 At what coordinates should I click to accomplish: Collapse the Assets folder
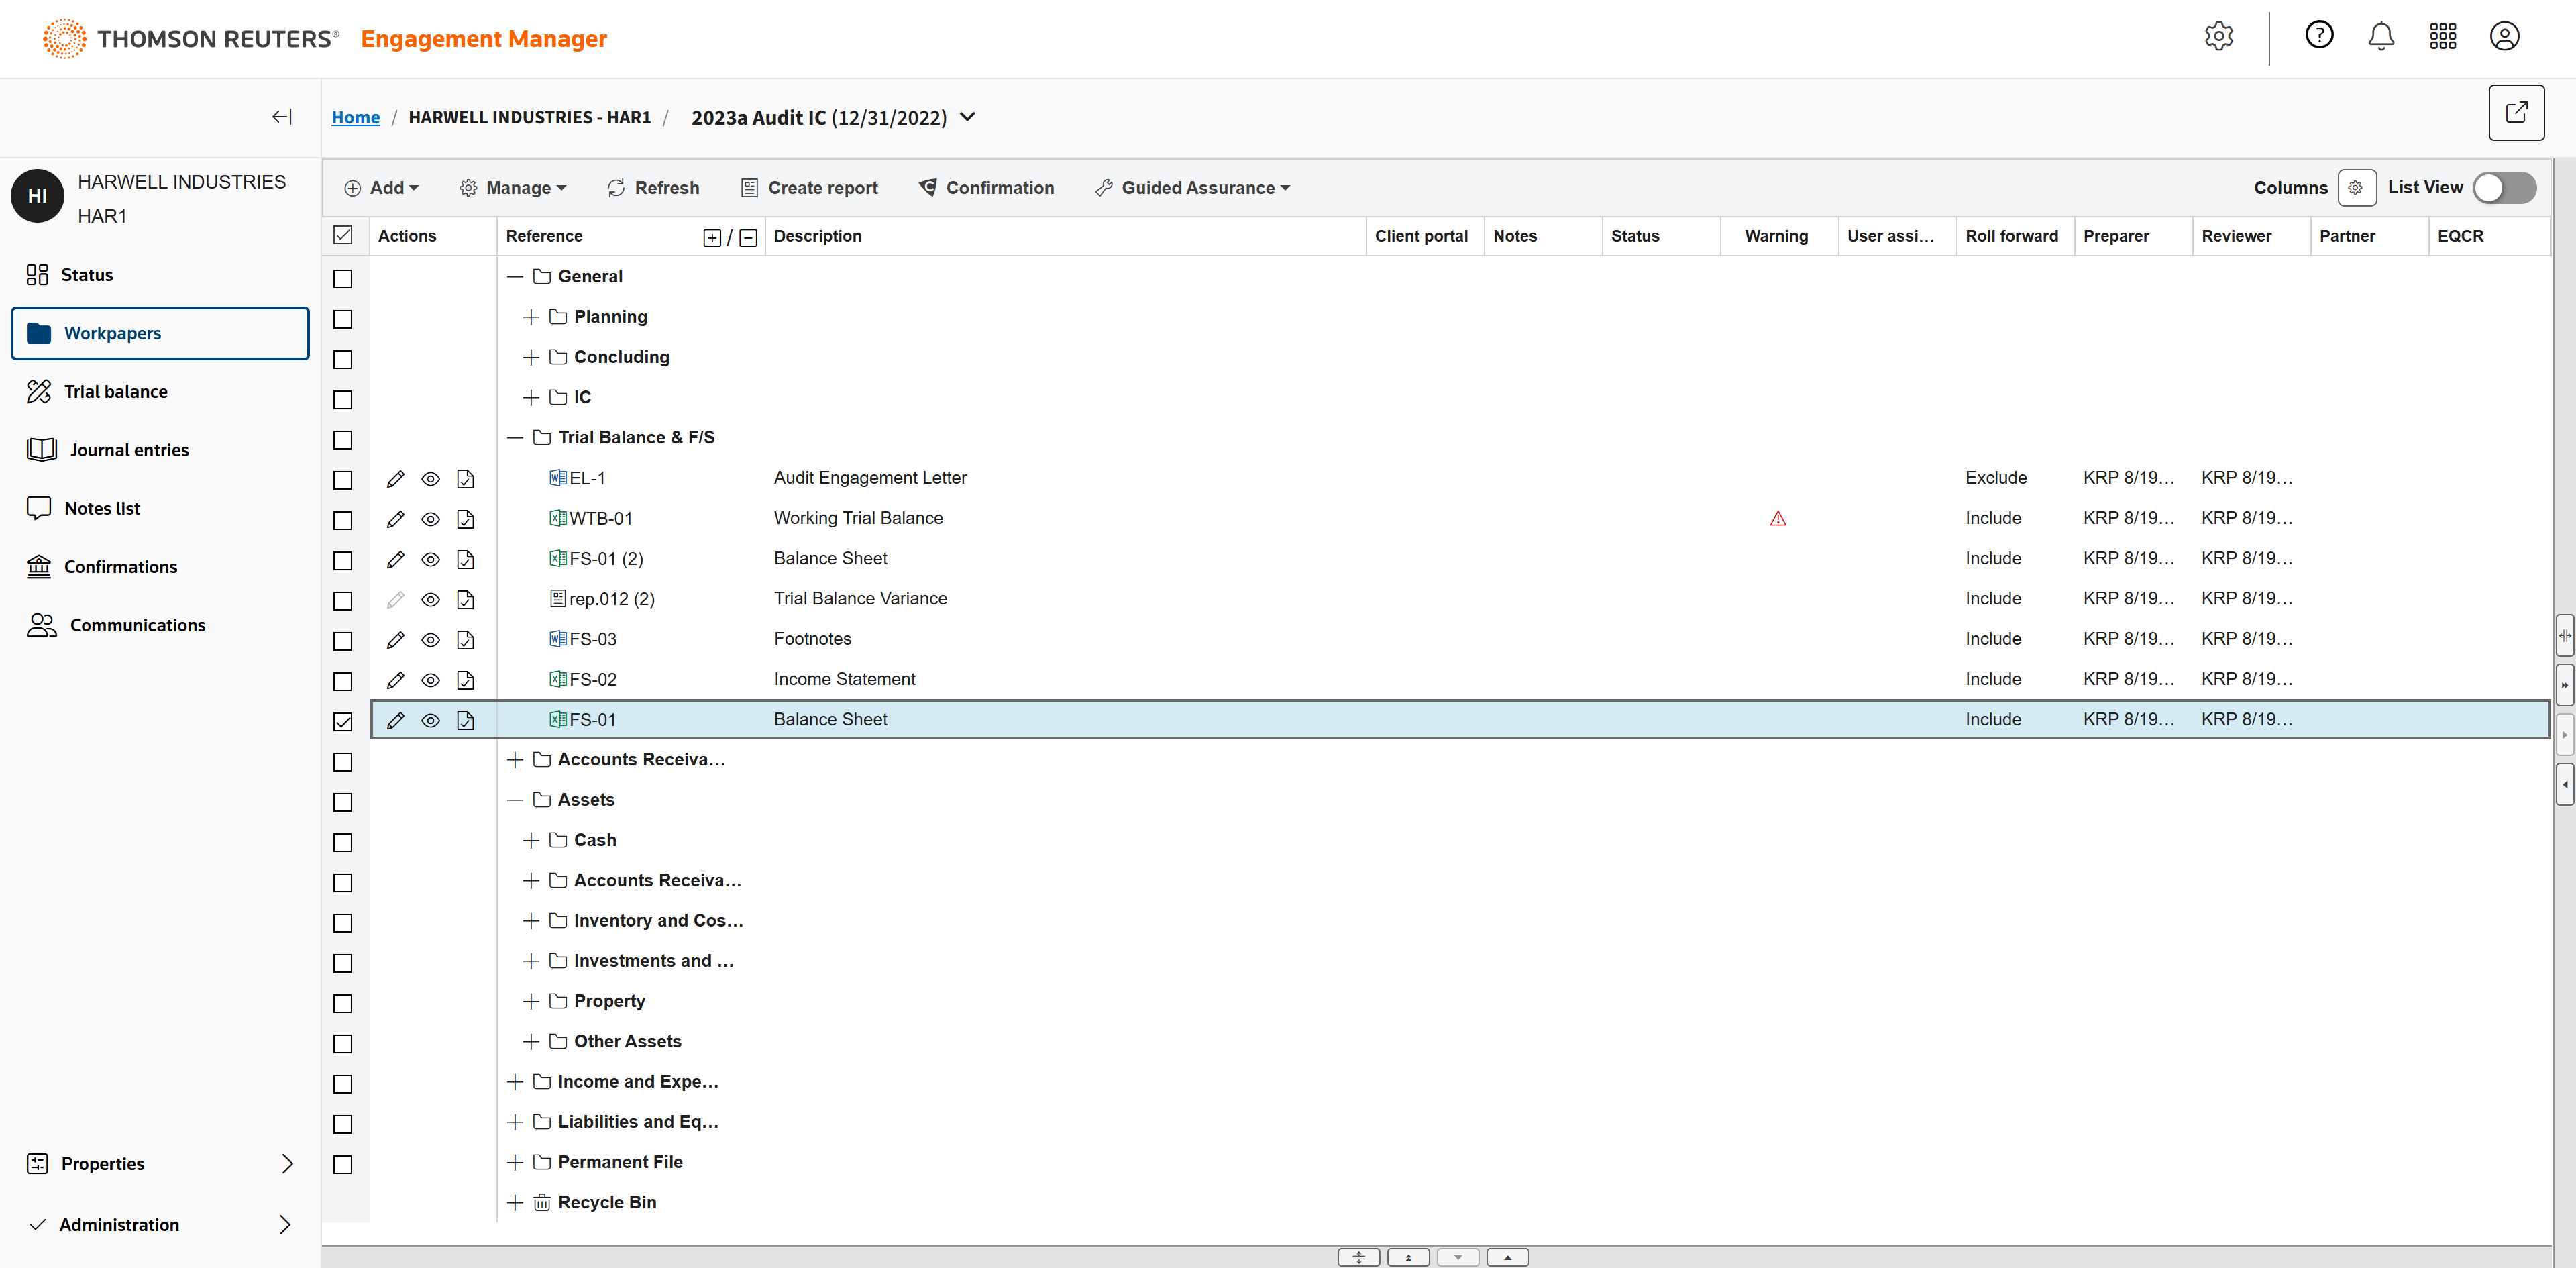(x=515, y=800)
